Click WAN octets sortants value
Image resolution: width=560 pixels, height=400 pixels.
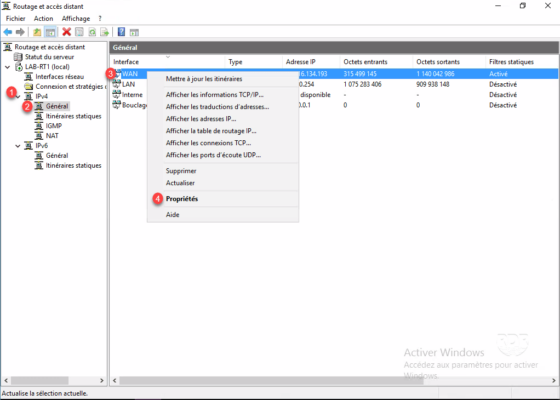point(435,74)
